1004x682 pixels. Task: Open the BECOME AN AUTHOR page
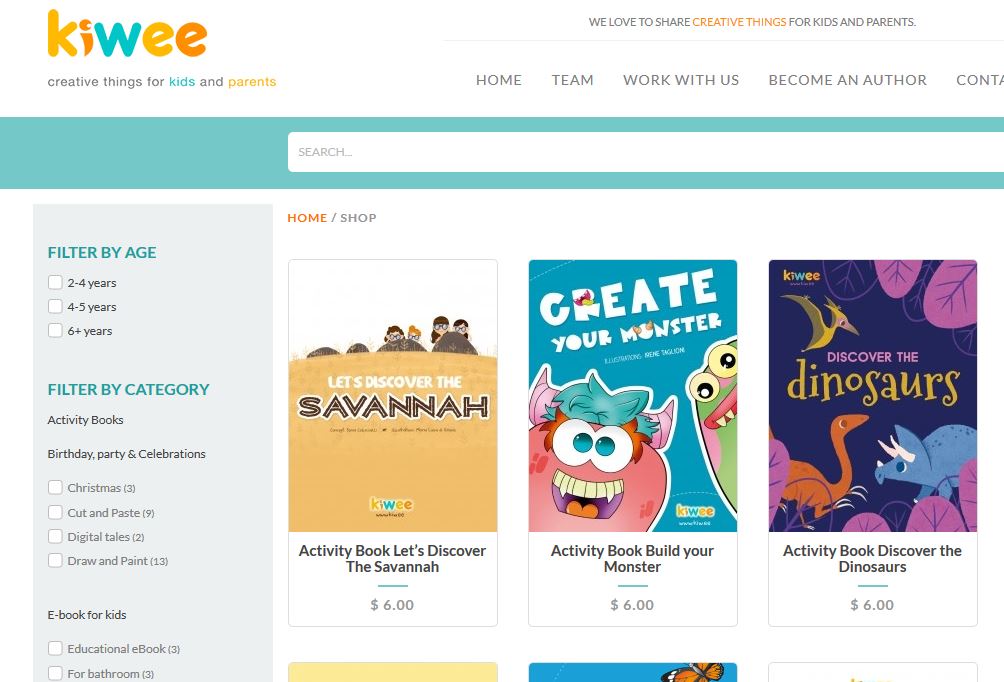point(848,80)
